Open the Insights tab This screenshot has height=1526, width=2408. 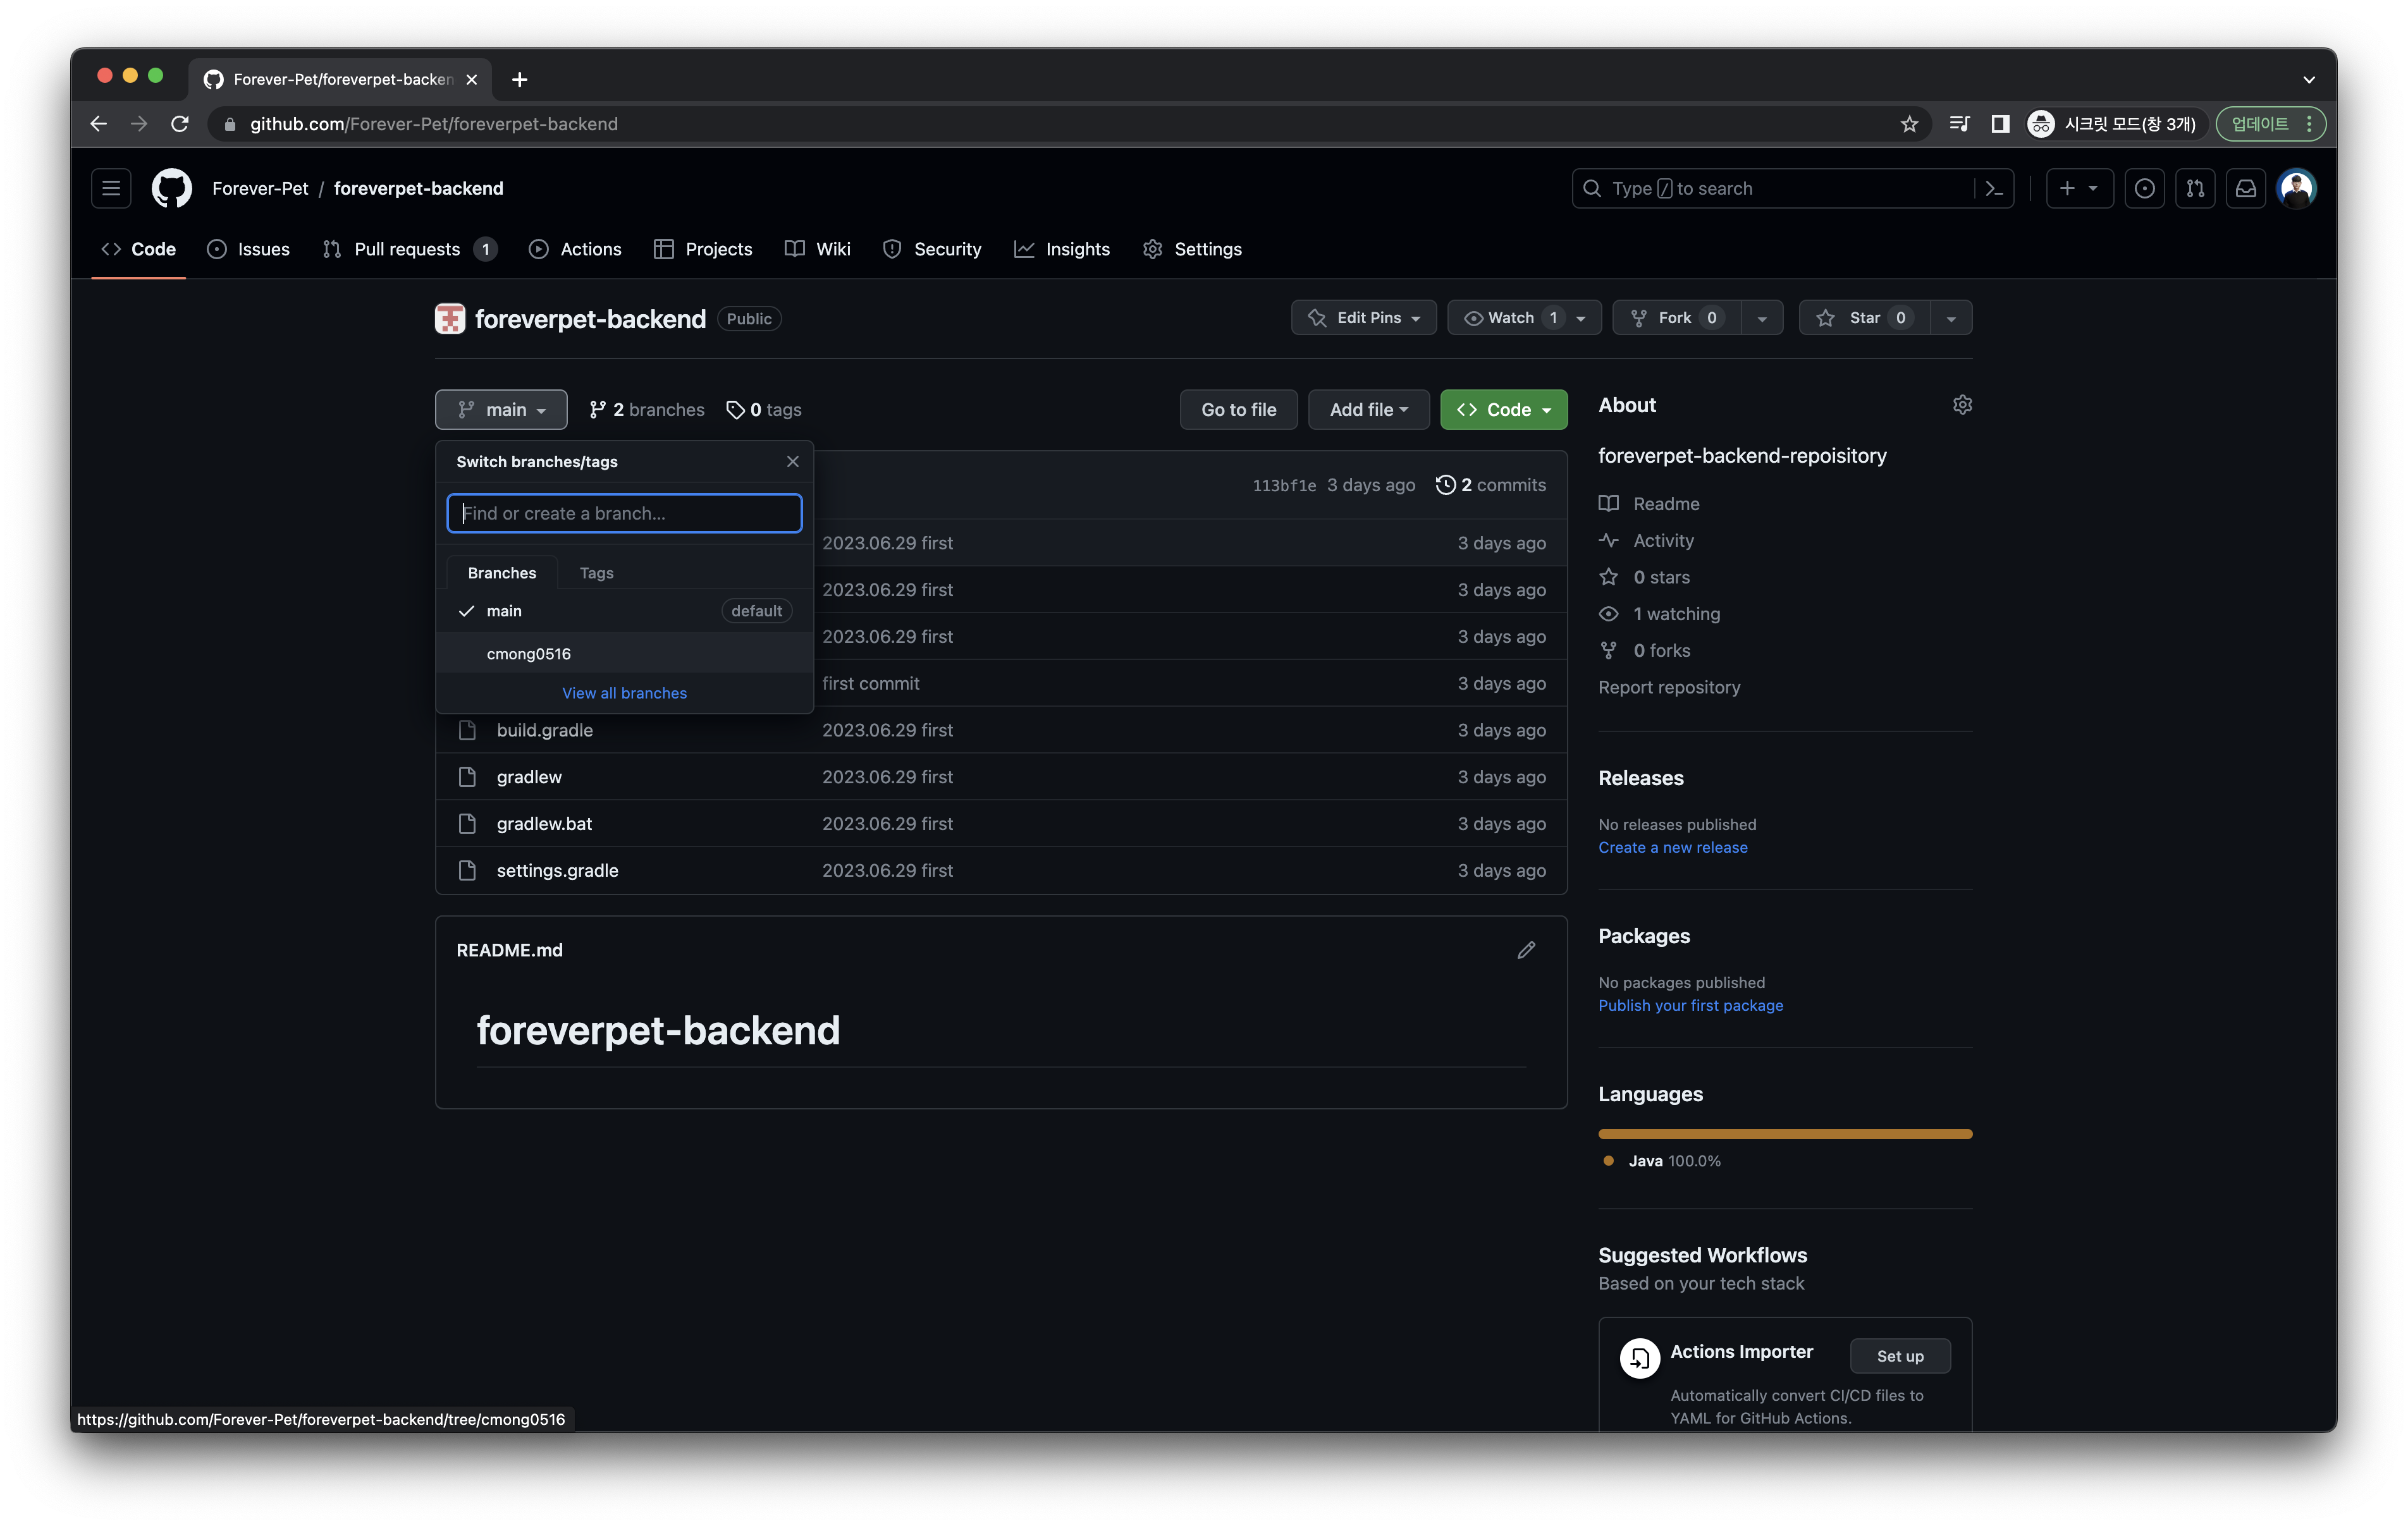coord(1062,249)
